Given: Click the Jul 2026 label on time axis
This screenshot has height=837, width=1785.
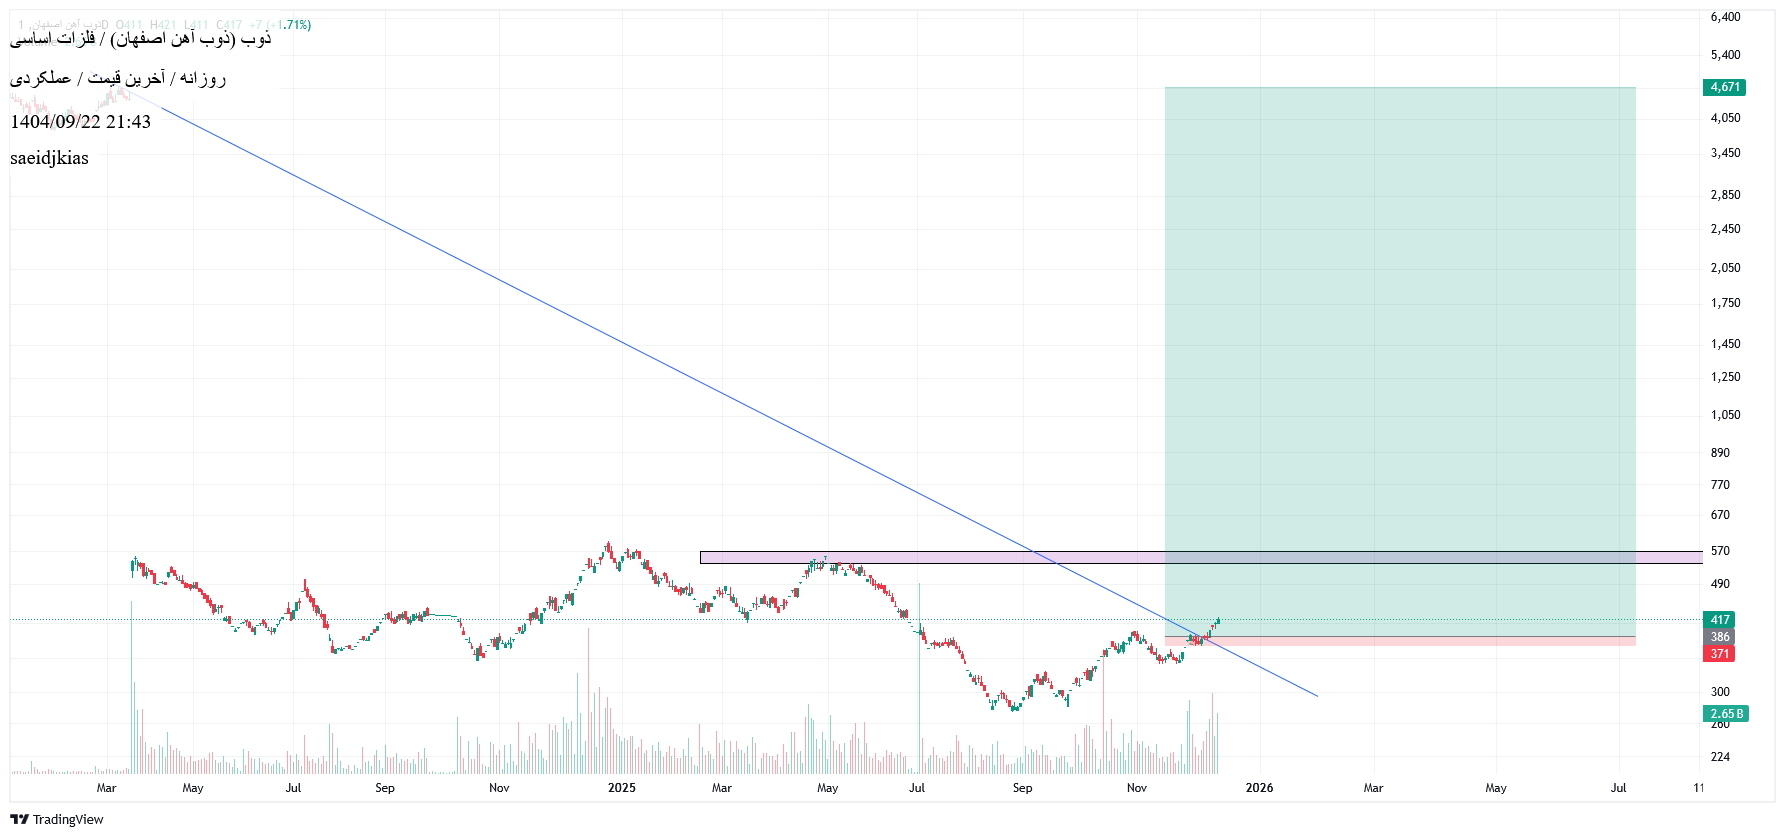Looking at the screenshot, I should pyautogui.click(x=1618, y=788).
